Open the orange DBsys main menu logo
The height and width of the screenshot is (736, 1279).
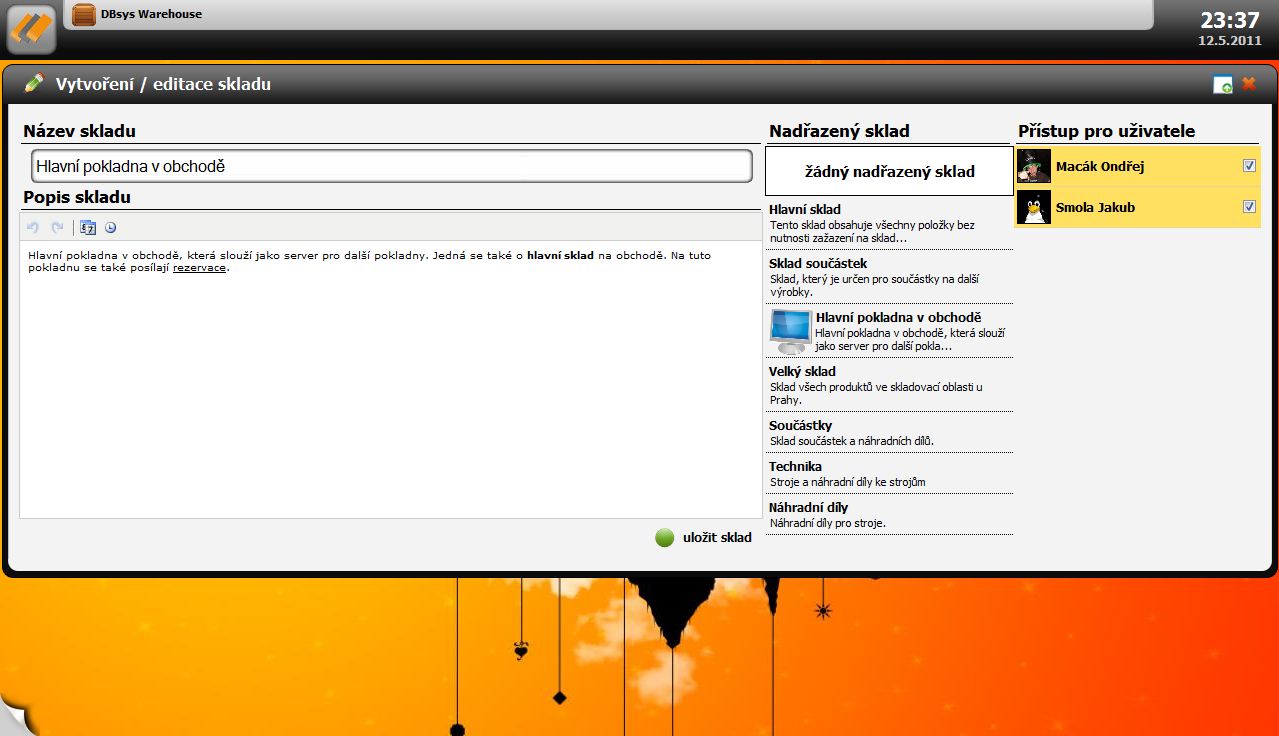[x=31, y=27]
